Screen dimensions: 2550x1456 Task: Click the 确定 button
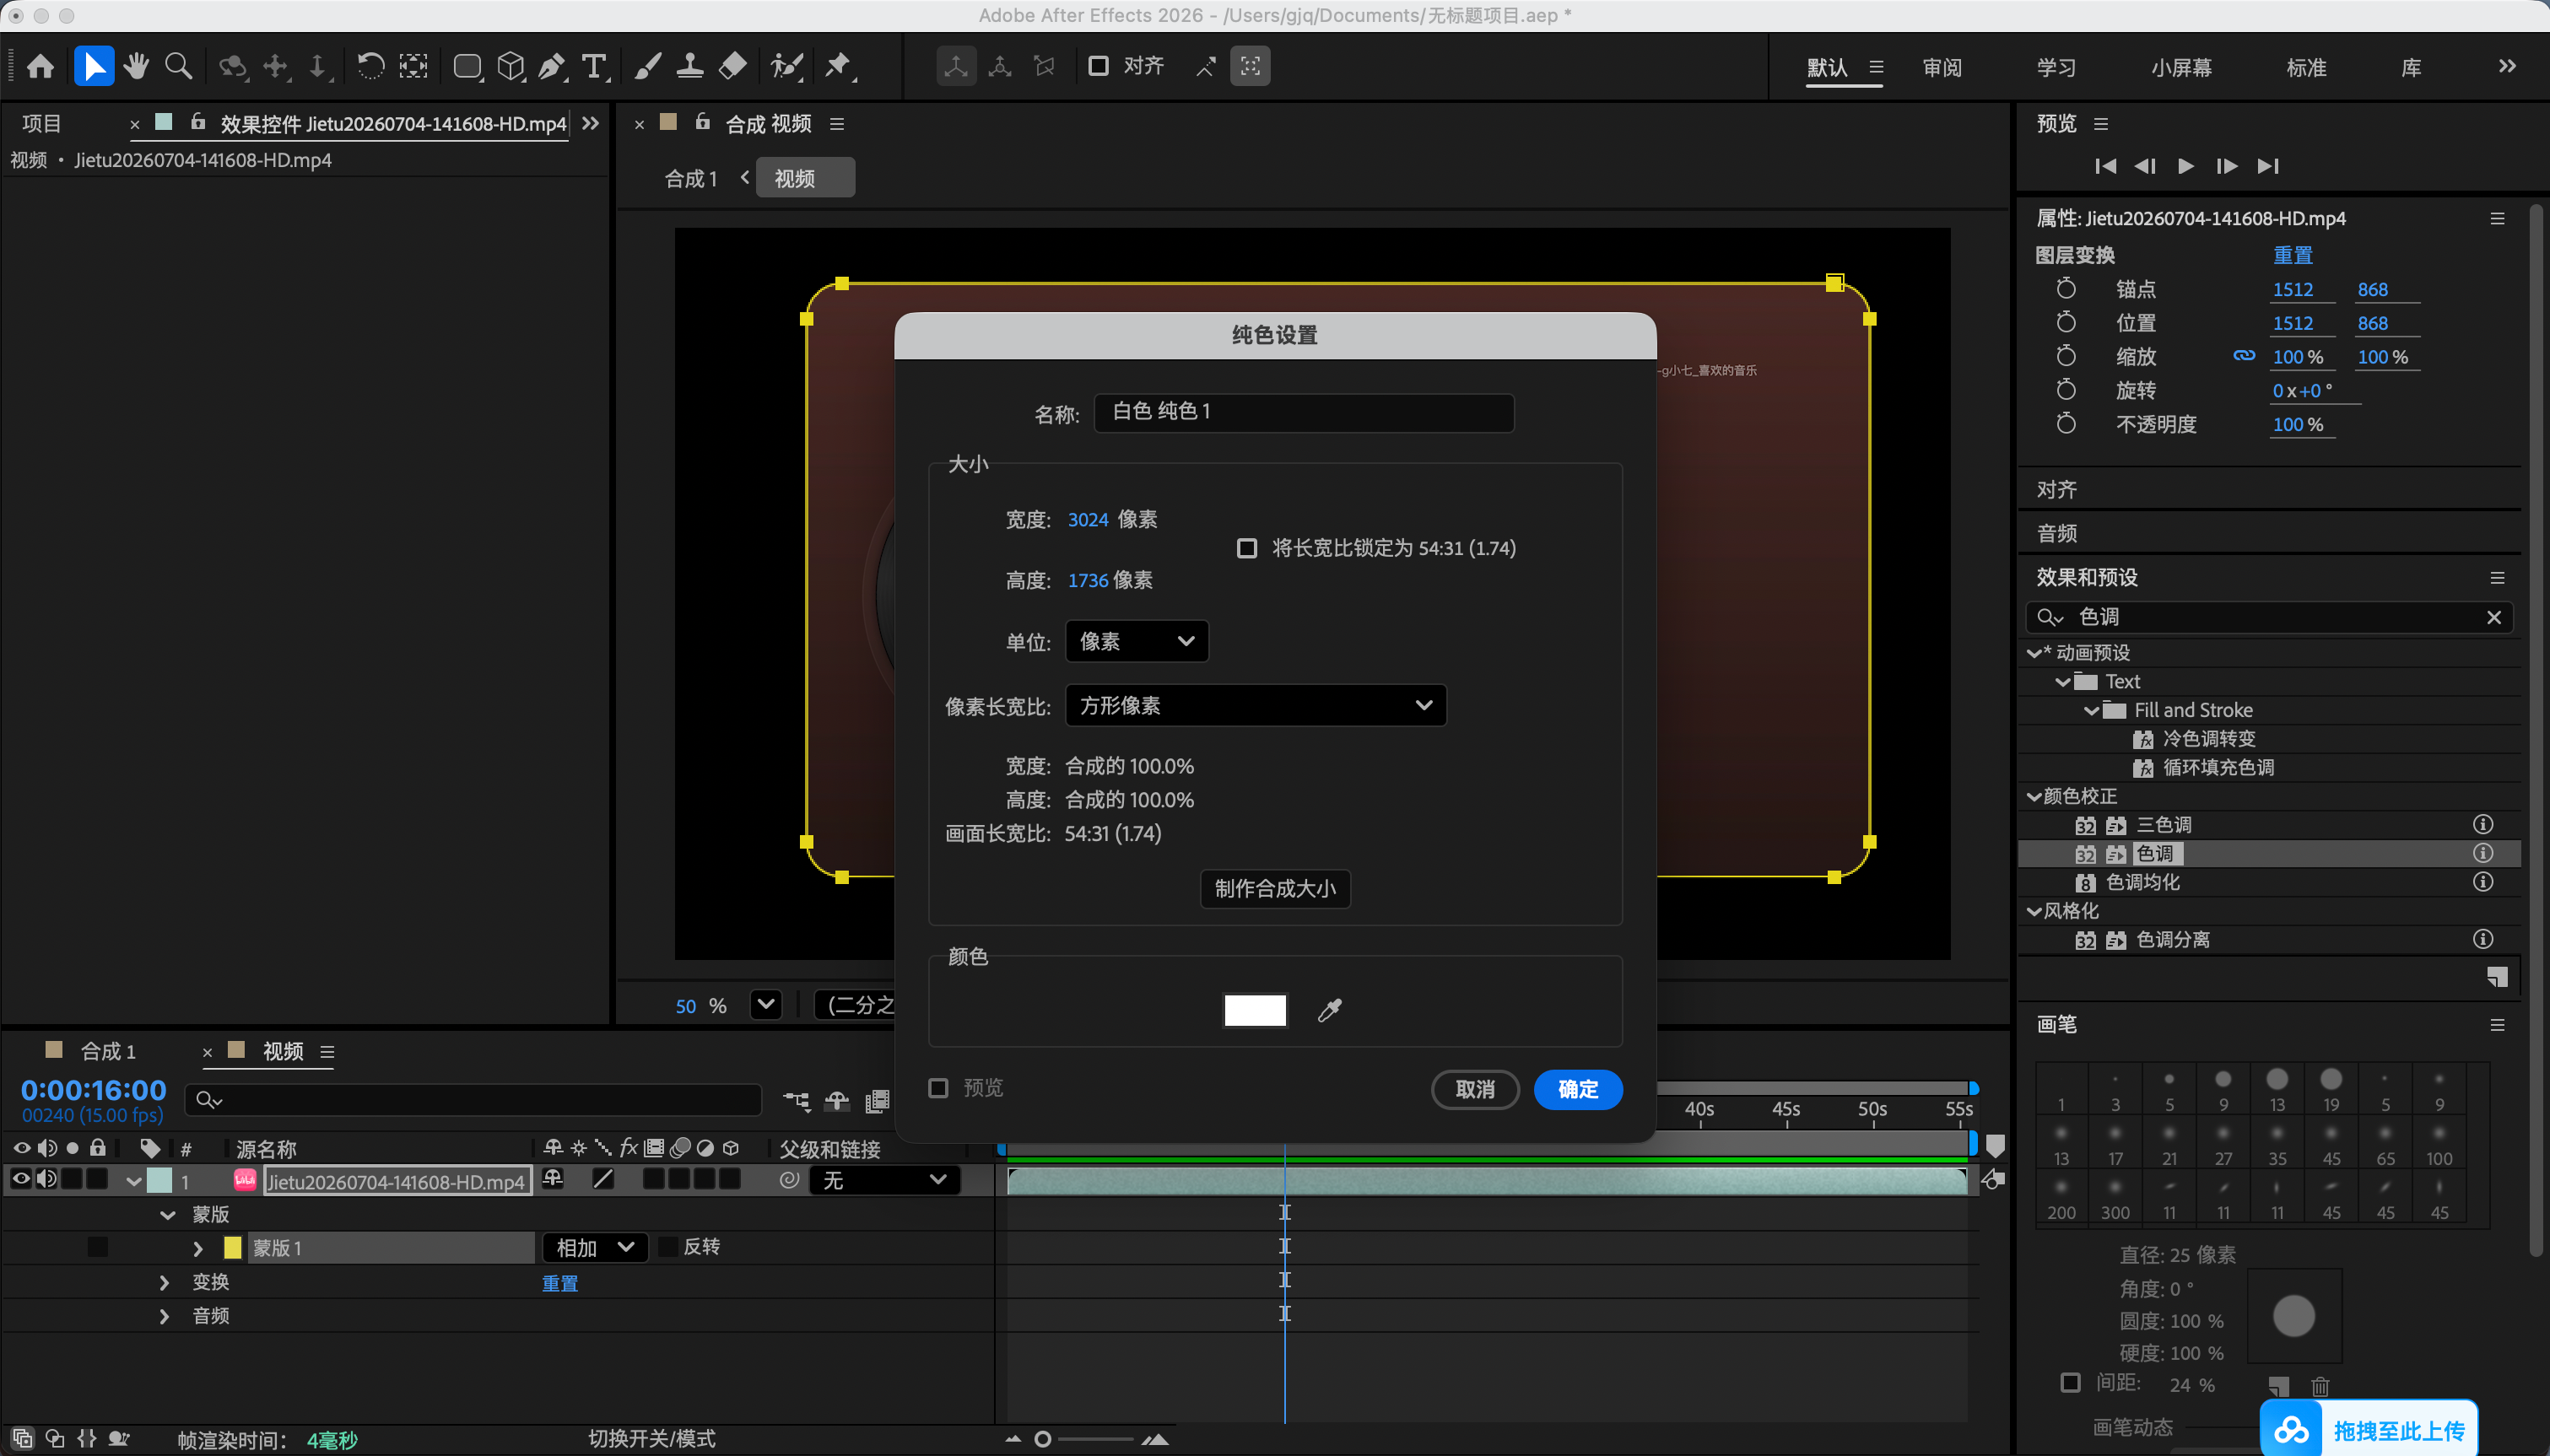click(x=1577, y=1089)
